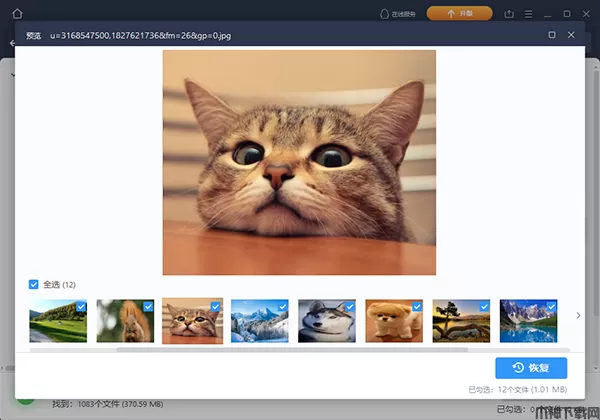600x420 pixels.
Task: Select the tree sunset thumbnail
Action: 461,321
